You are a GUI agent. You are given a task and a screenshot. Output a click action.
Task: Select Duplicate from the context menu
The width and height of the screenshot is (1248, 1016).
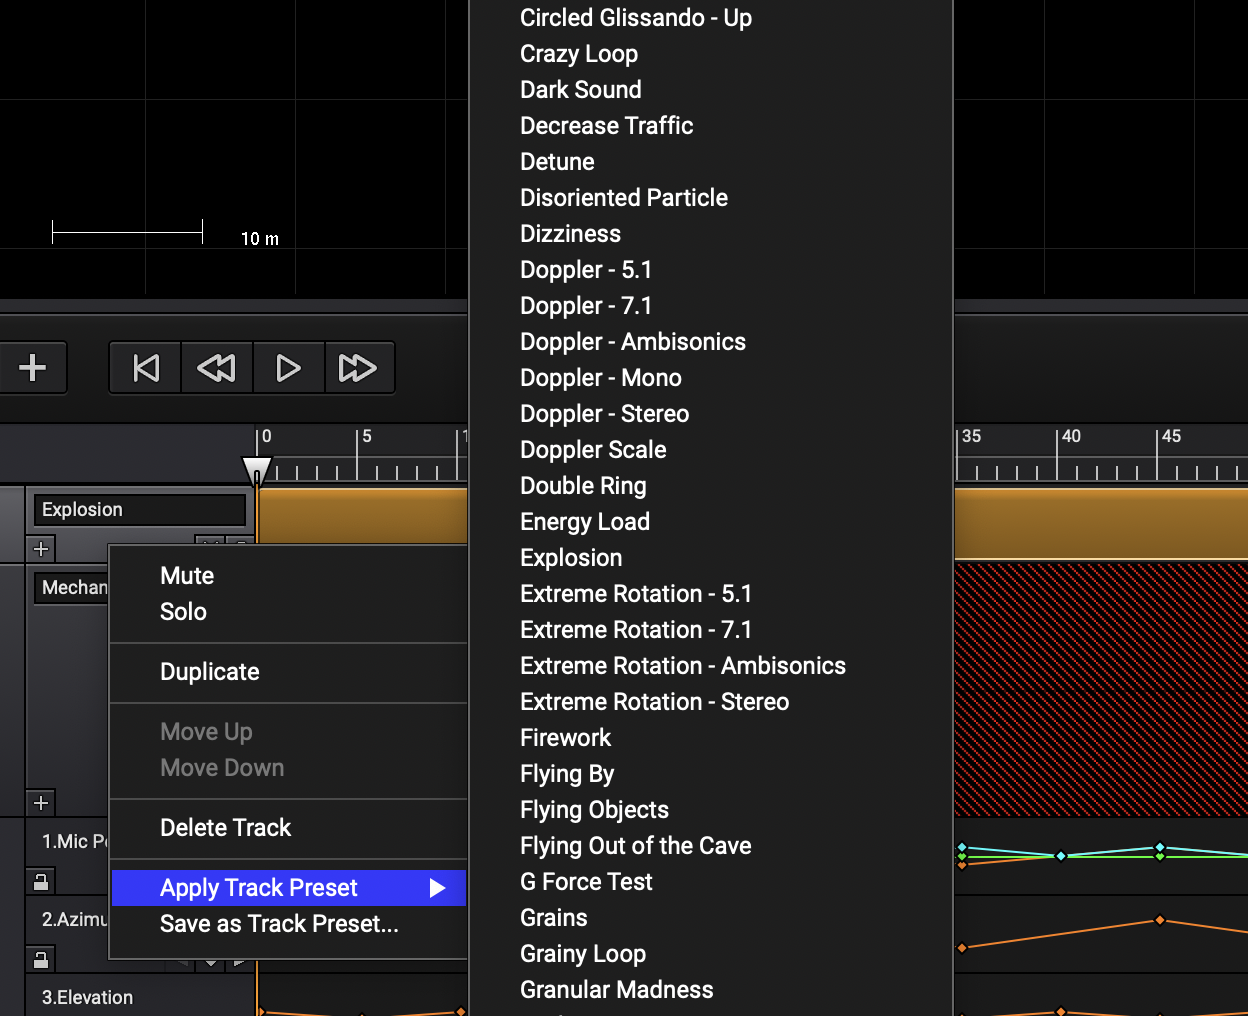click(210, 671)
